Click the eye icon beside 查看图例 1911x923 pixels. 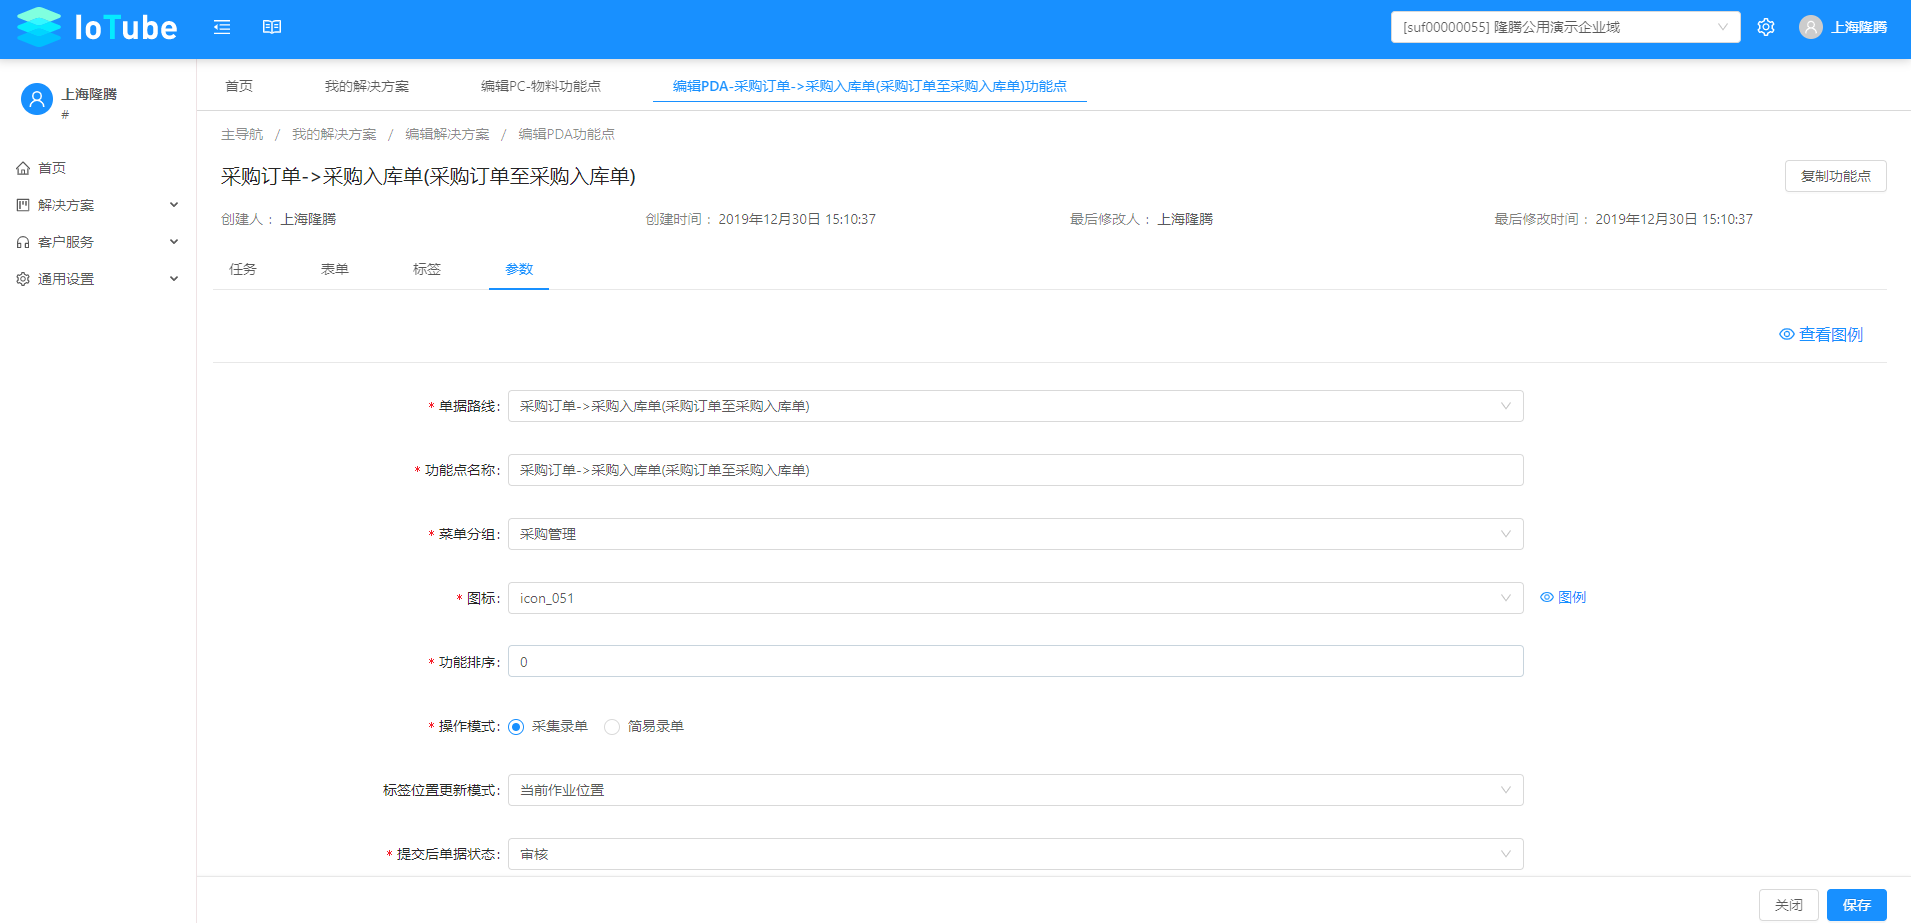tap(1787, 334)
